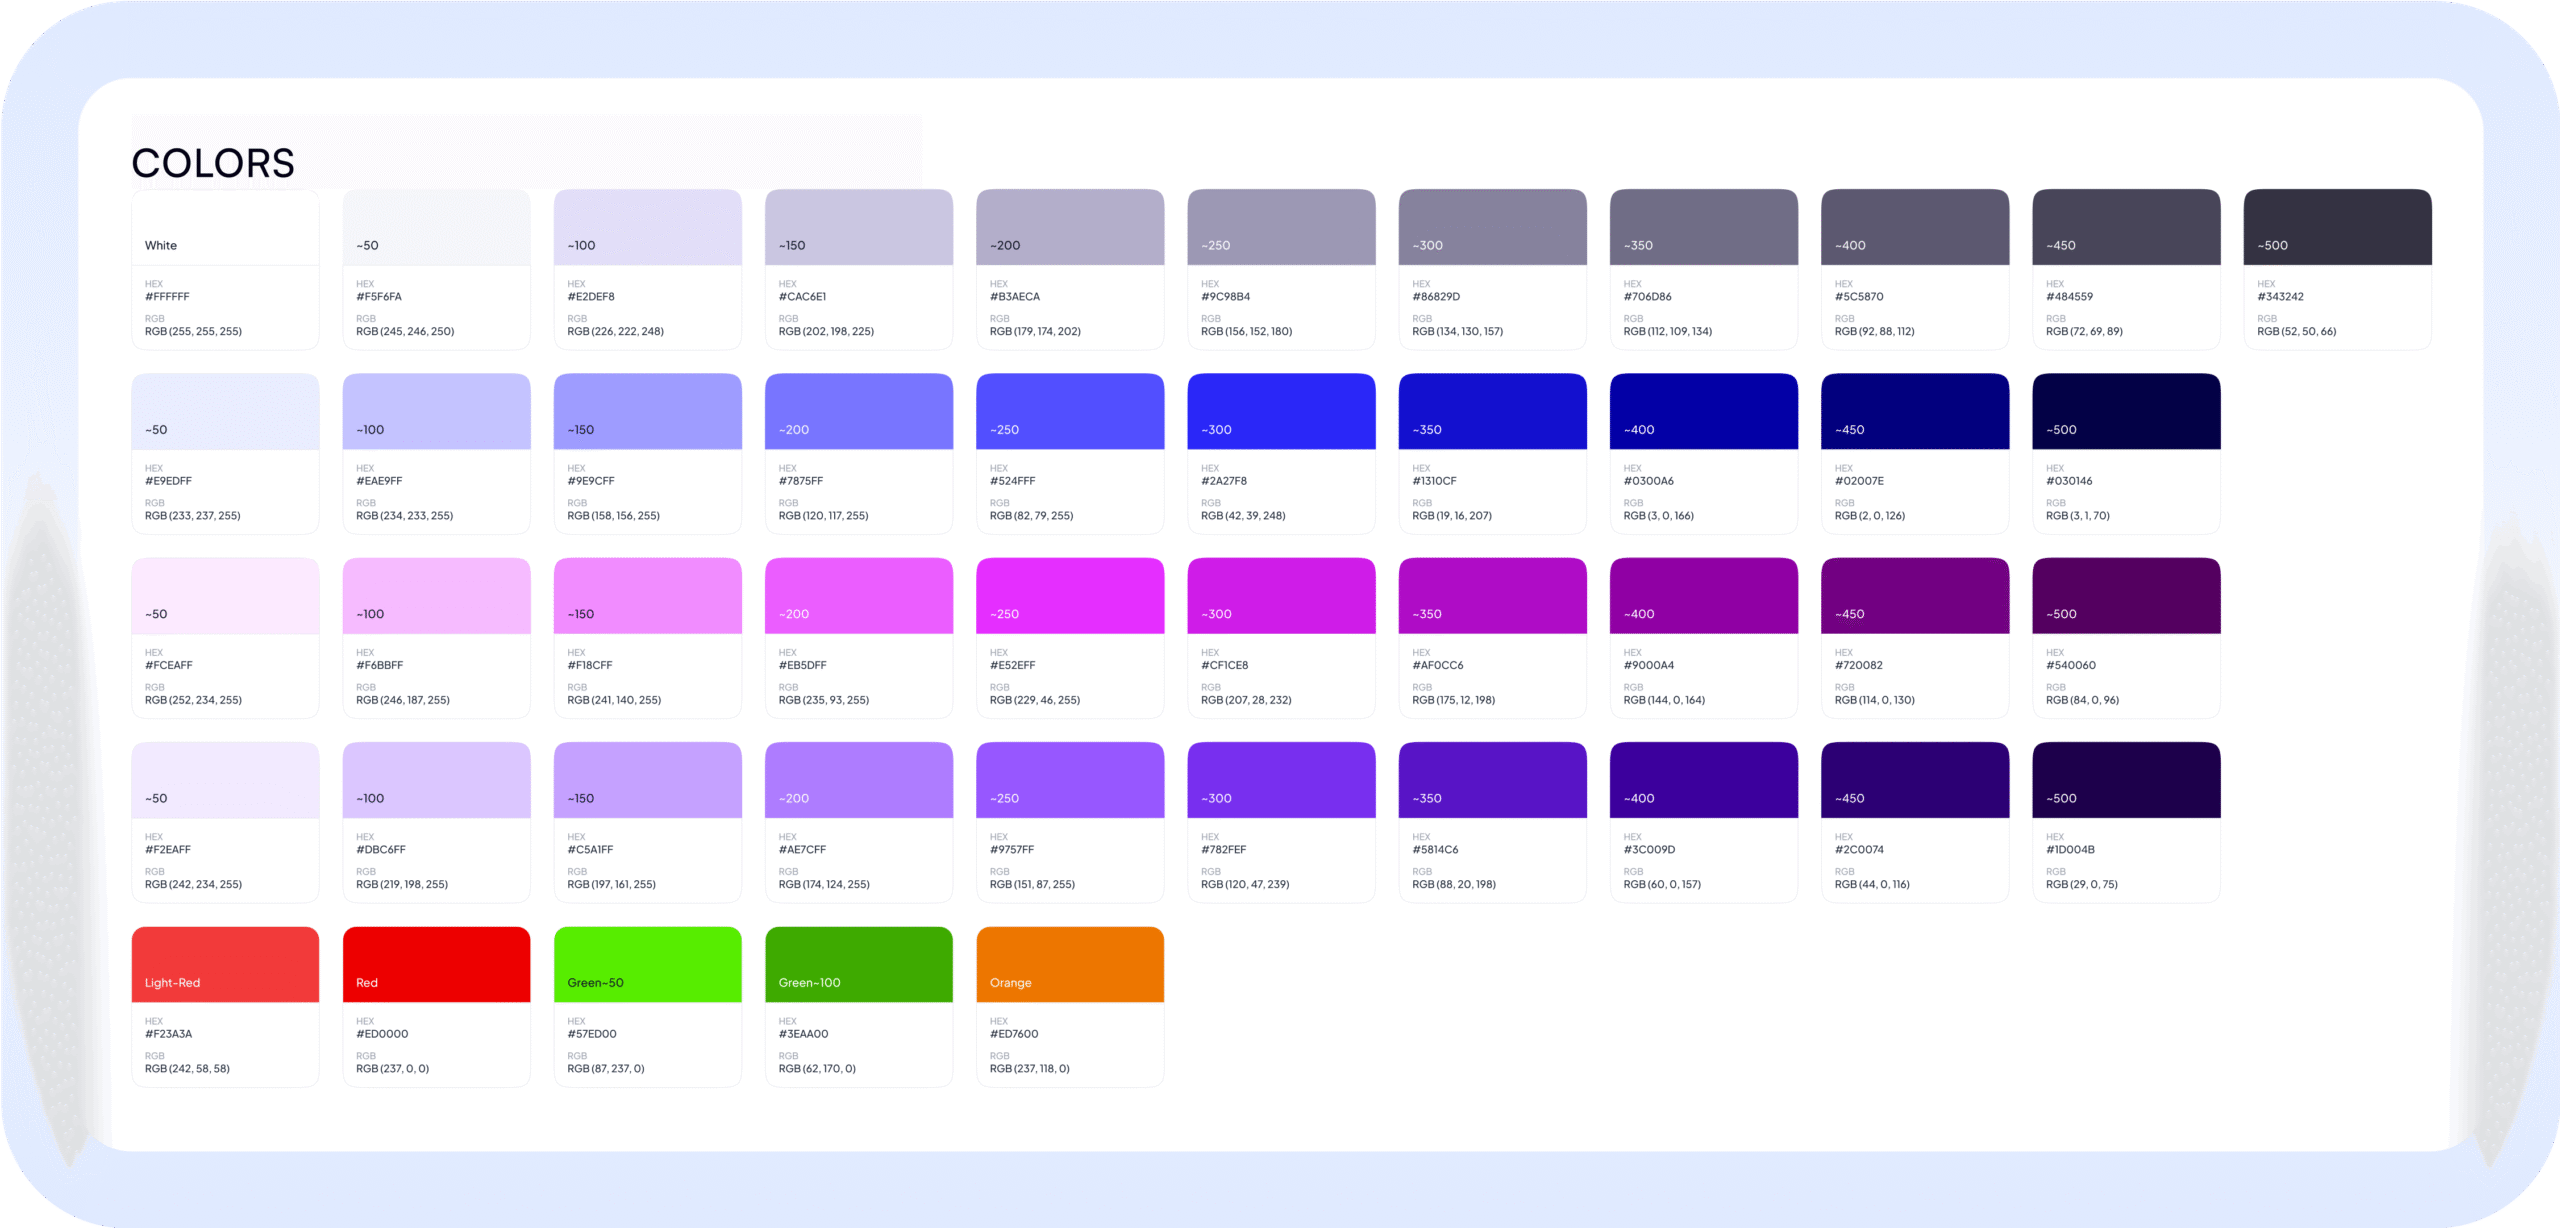Click the Red #ED0000 swatch
This screenshot has height=1228, width=2560.
pos(436,964)
